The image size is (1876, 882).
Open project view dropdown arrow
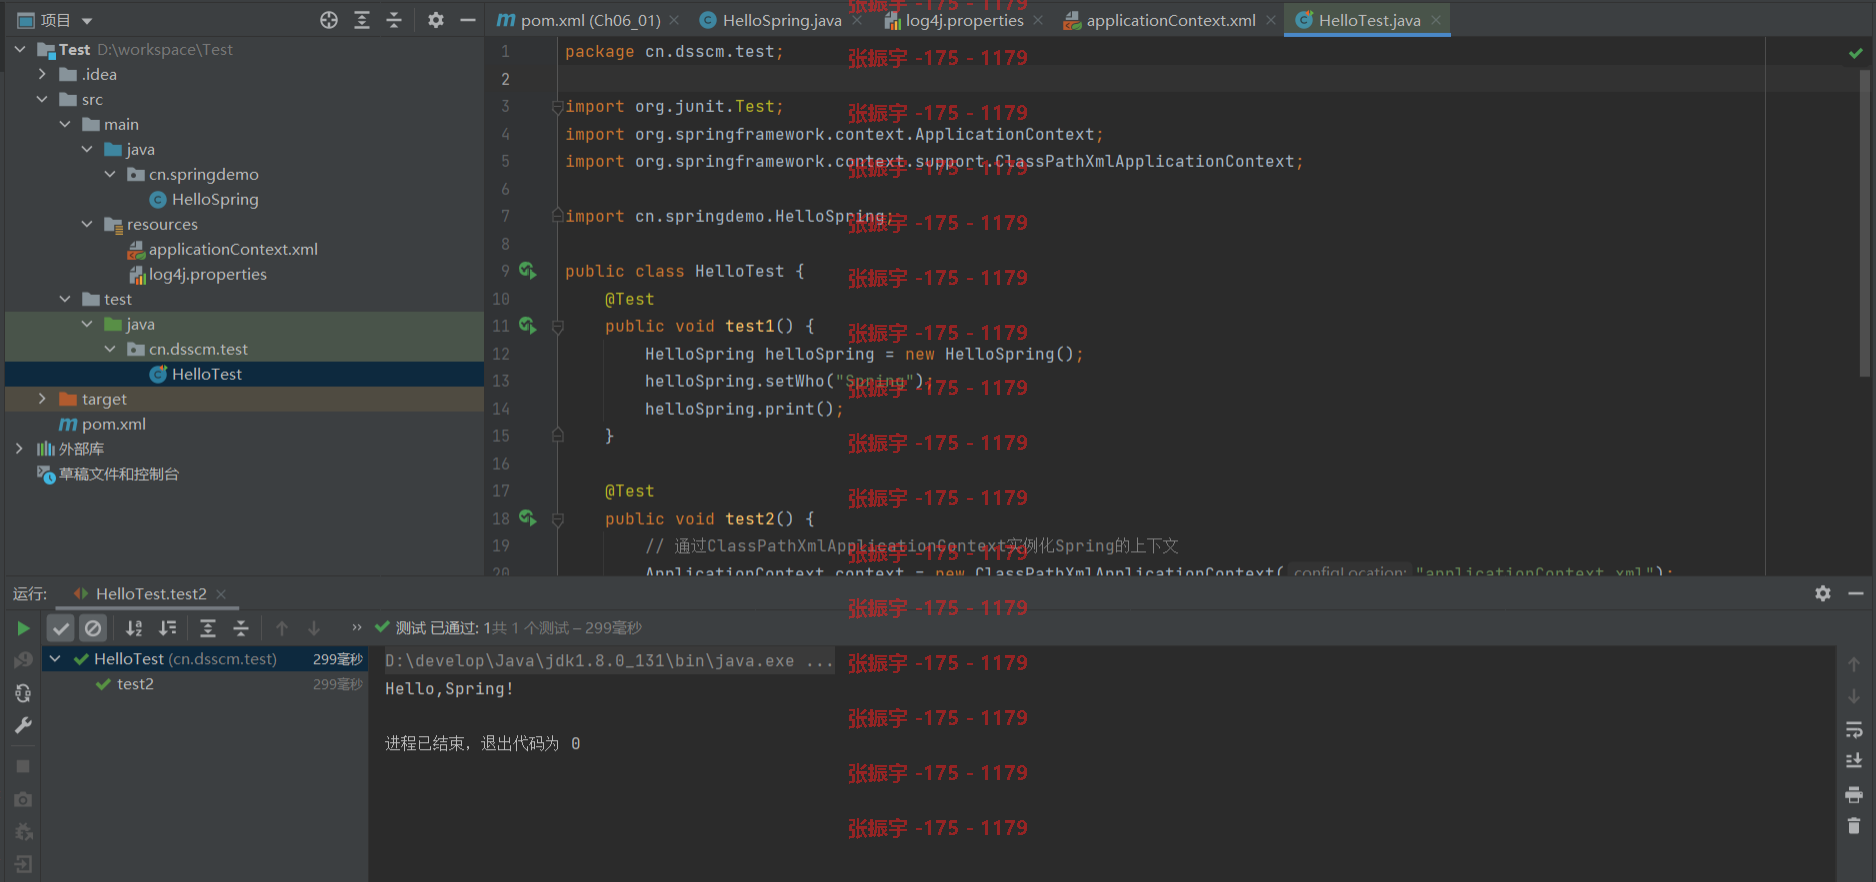click(87, 20)
